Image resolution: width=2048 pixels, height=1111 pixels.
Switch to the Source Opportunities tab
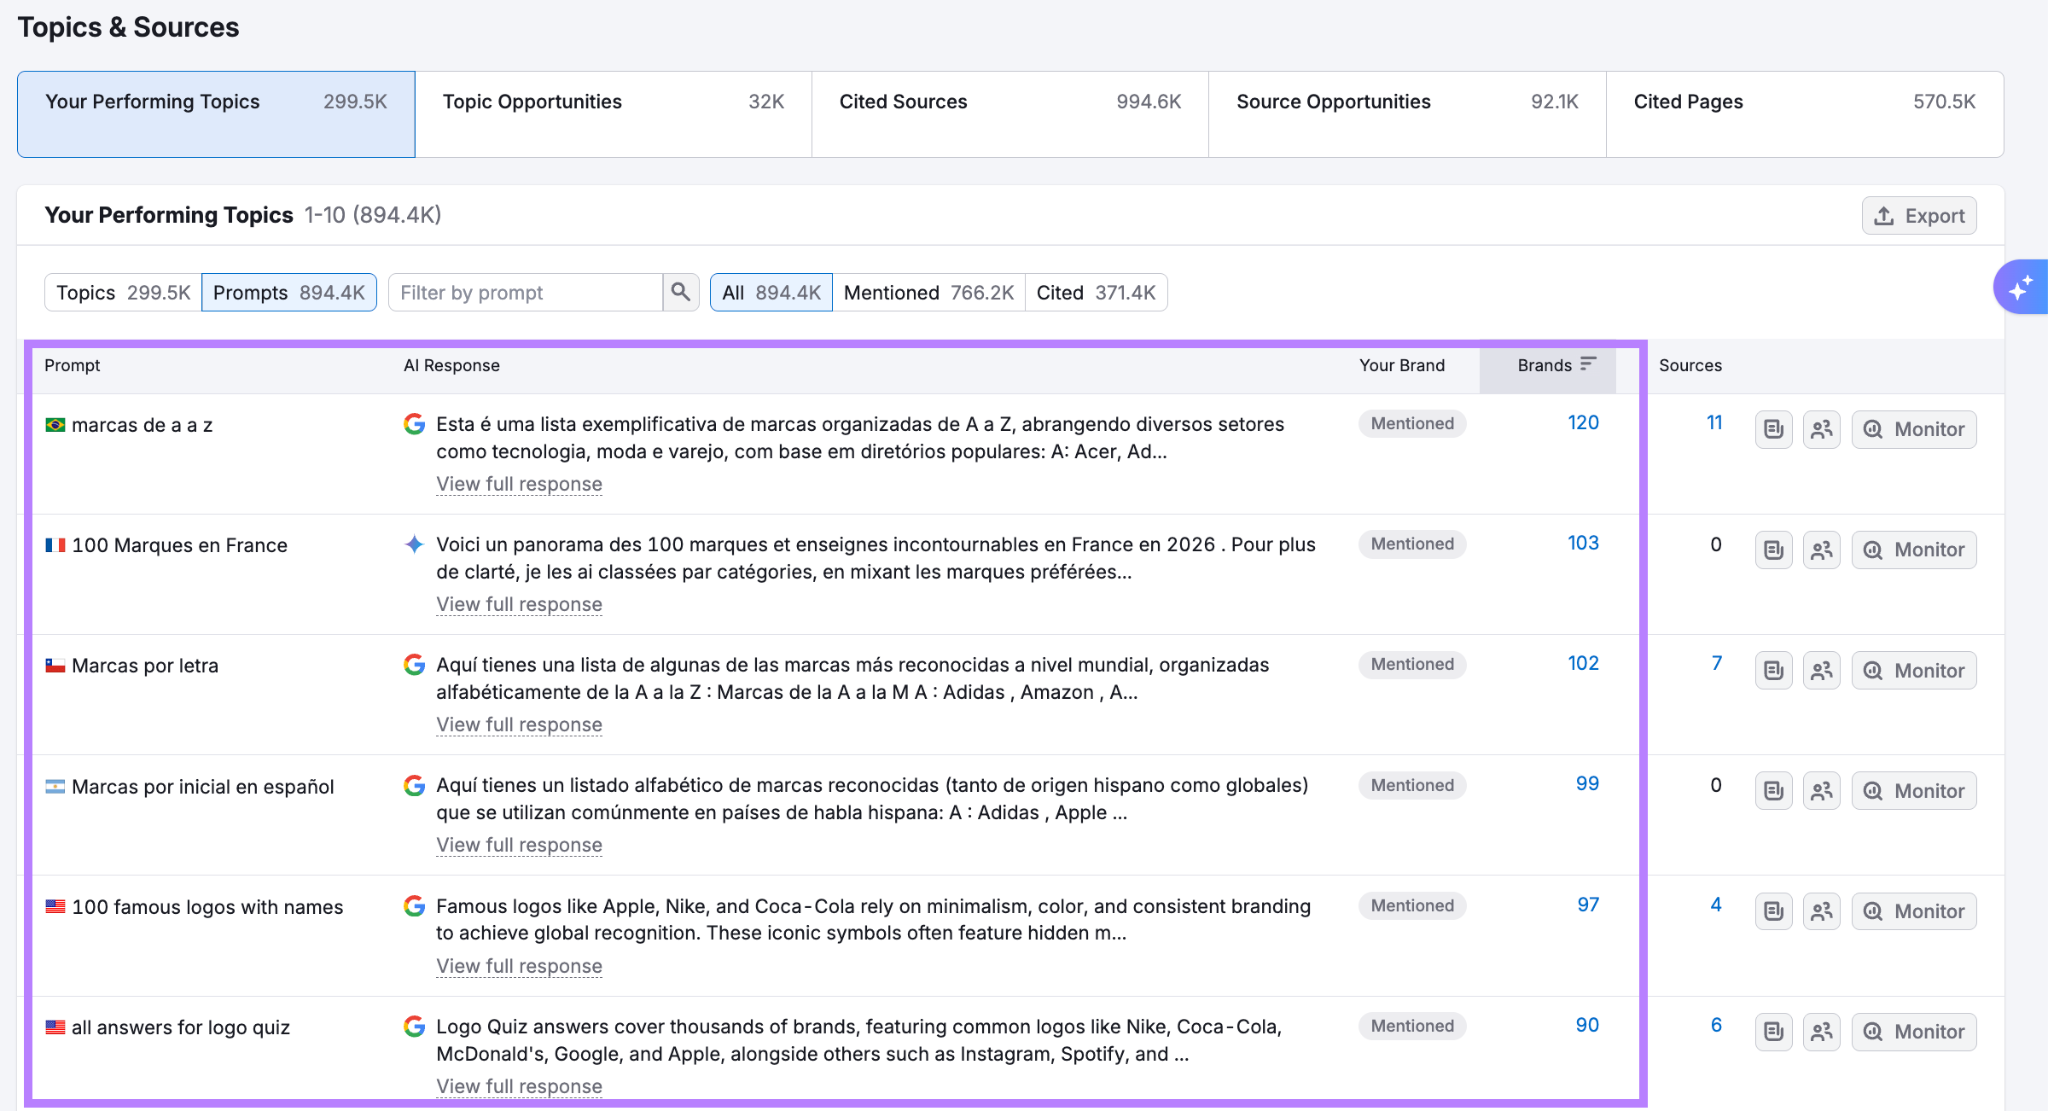tap(1407, 114)
